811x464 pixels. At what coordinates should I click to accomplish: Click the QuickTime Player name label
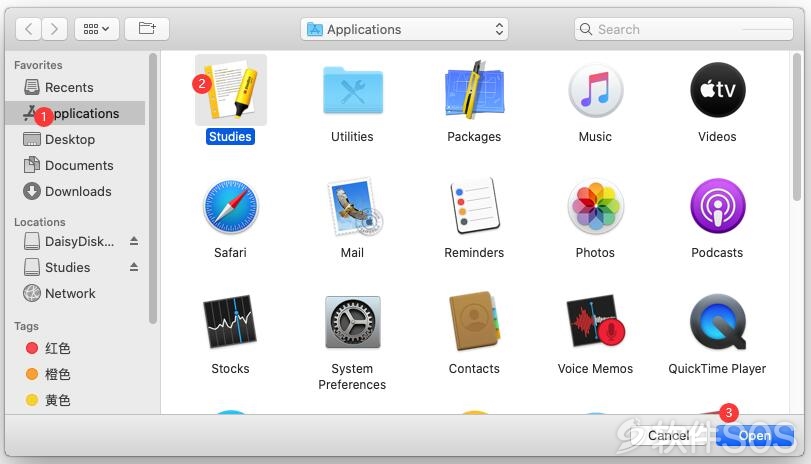717,369
